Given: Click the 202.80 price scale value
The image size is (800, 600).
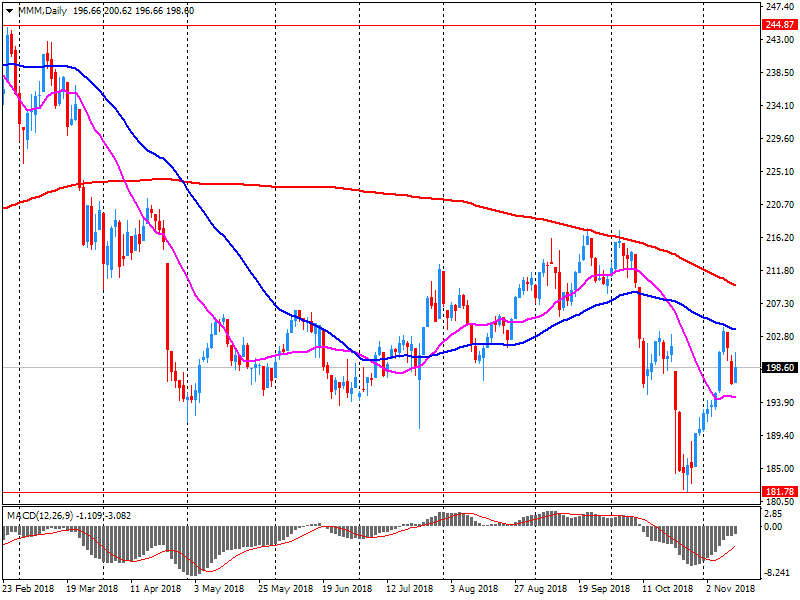Looking at the screenshot, I should pyautogui.click(x=780, y=336).
